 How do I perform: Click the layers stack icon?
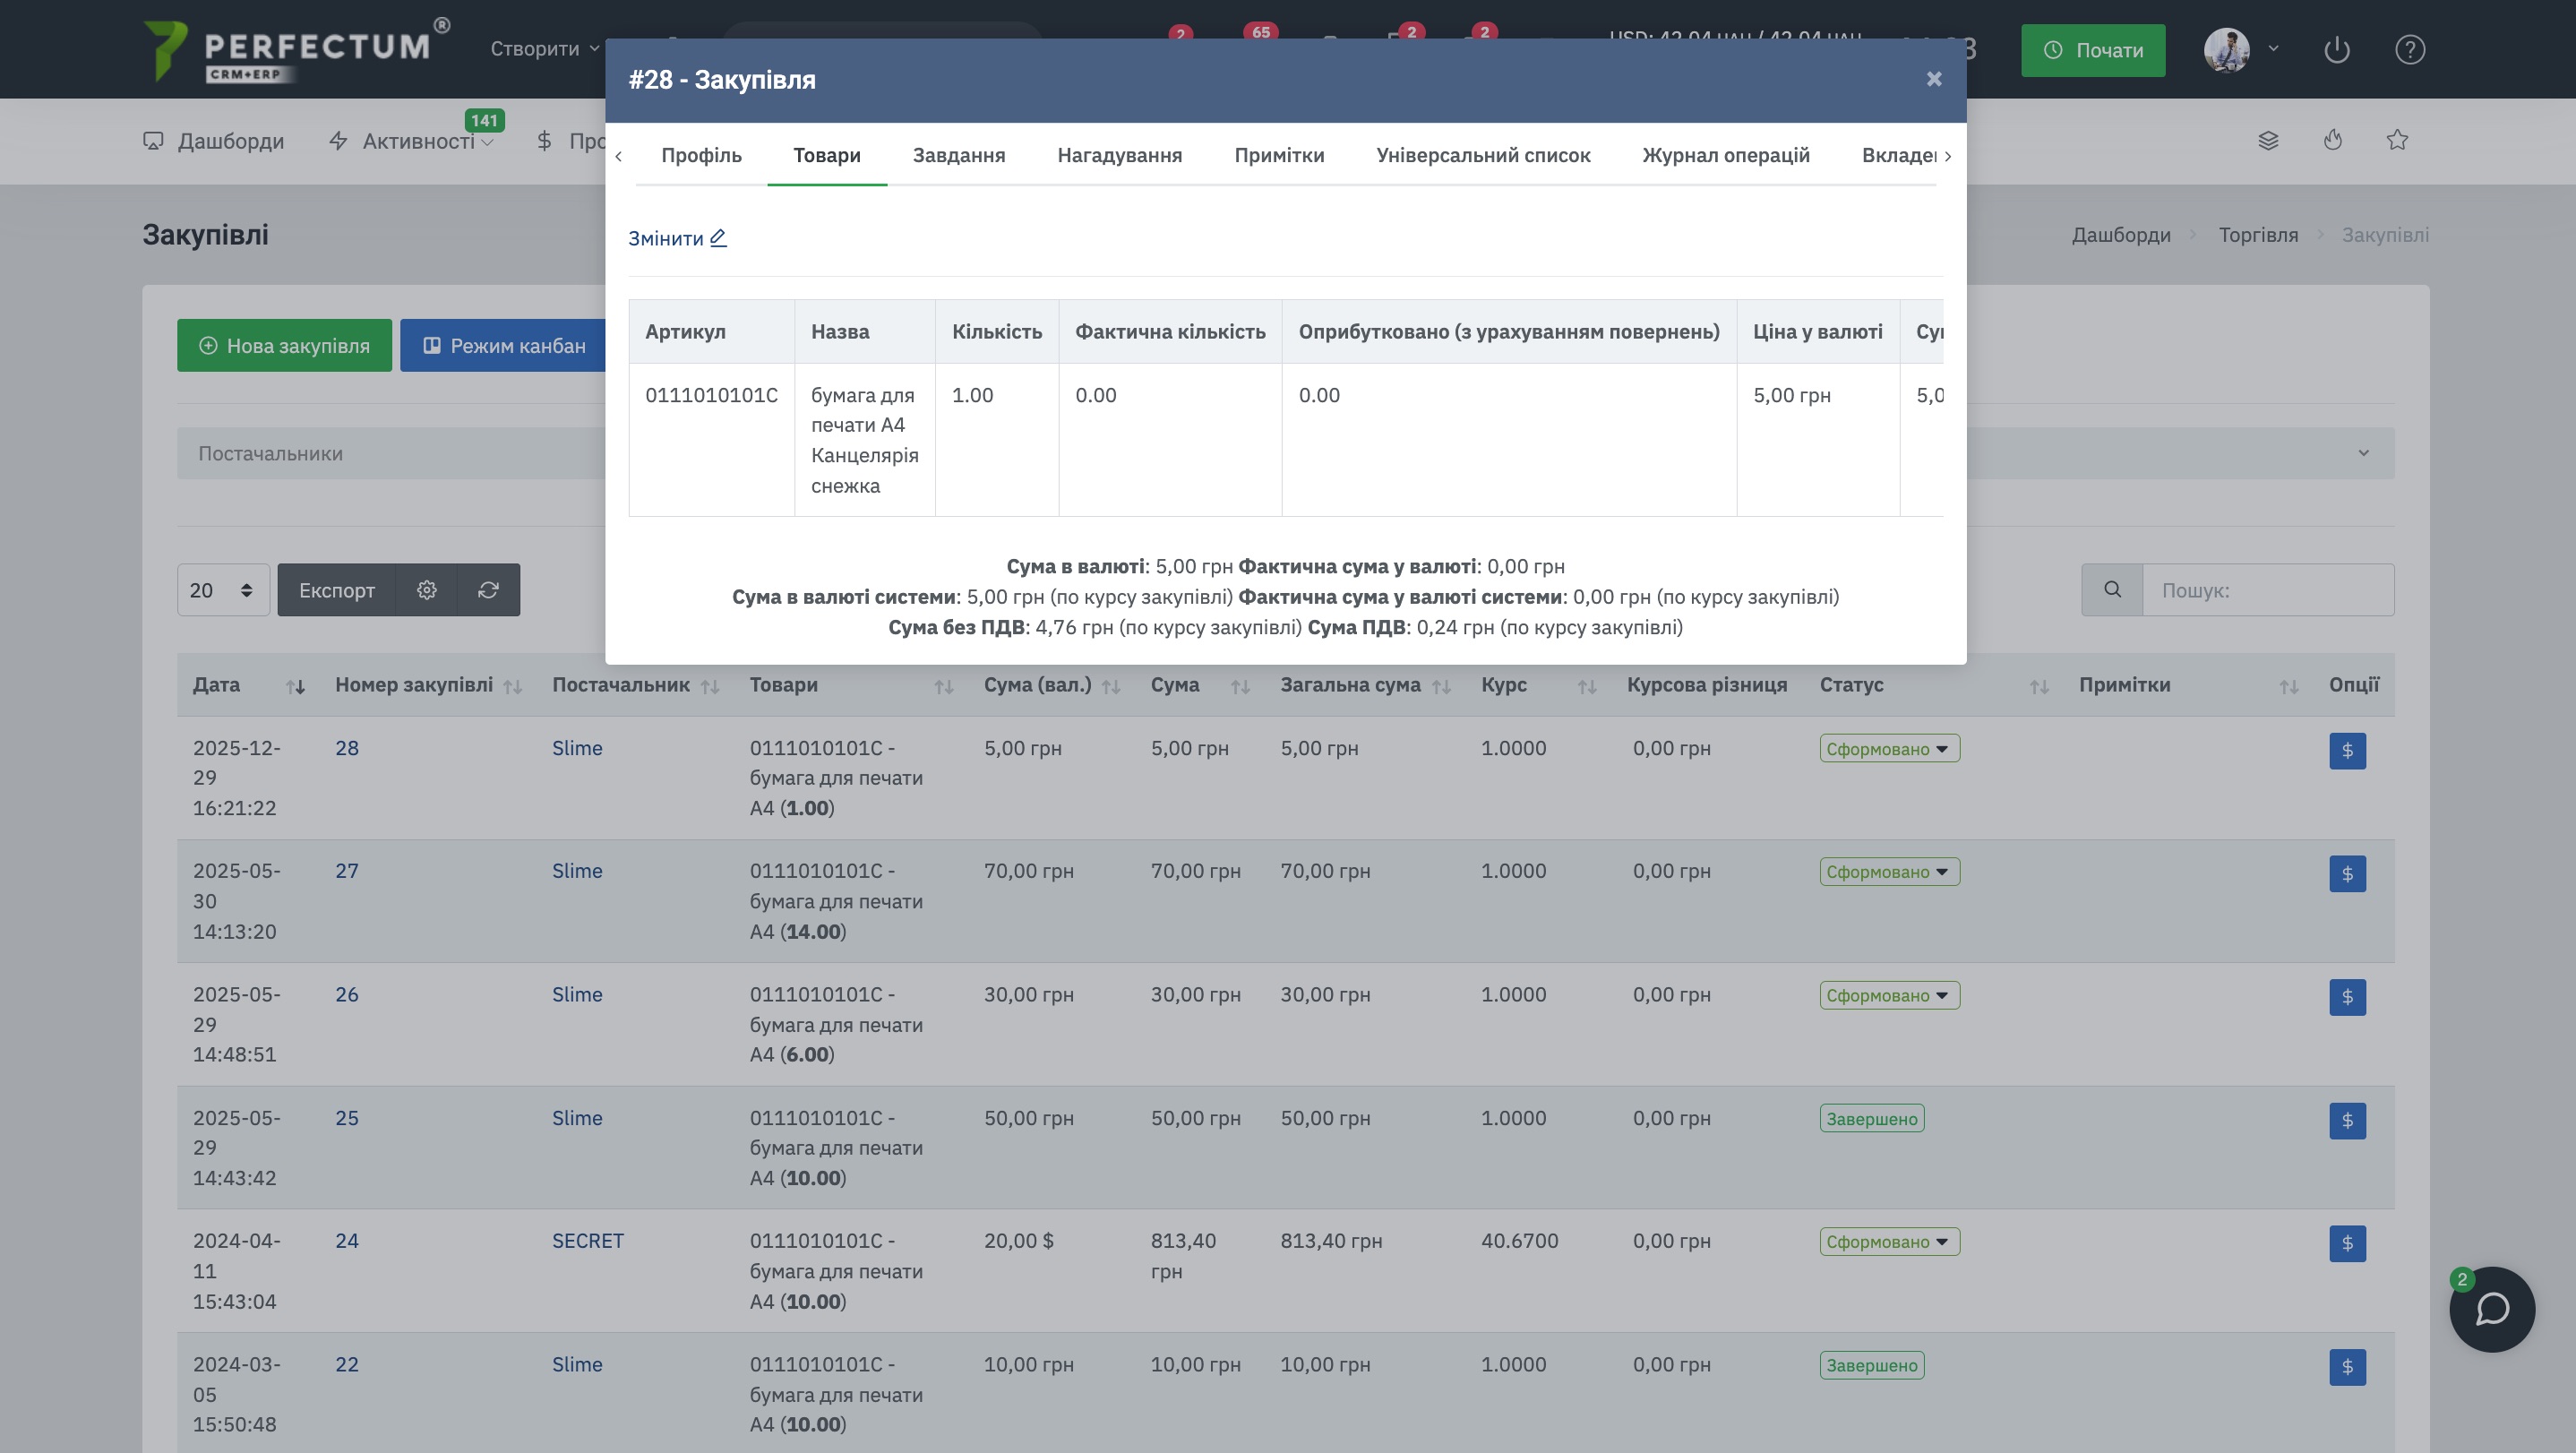2268,140
